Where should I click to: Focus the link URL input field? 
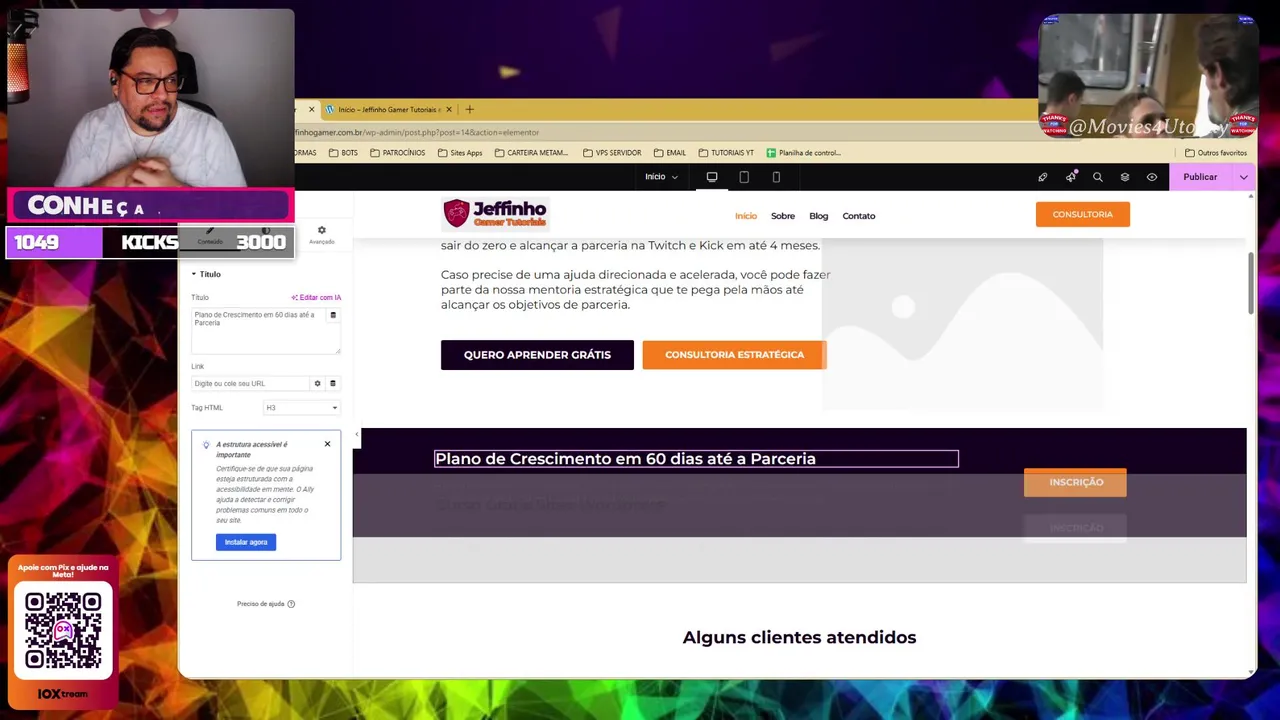(x=250, y=383)
